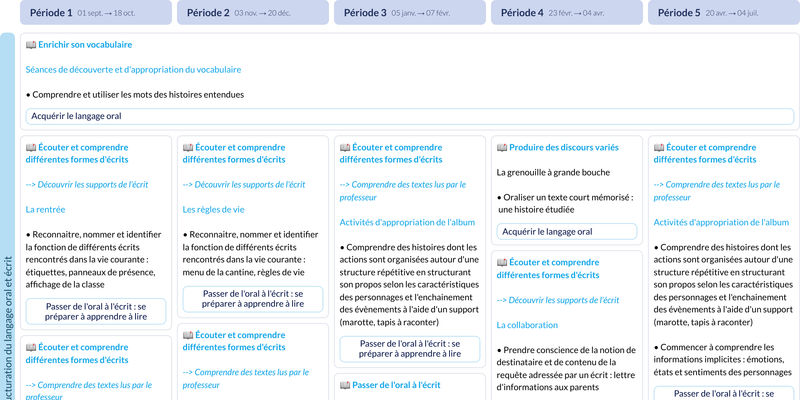Image resolution: width=800 pixels, height=400 pixels.
Task: Click the book icon beside Passer de l'oral à l'écrit title
Action: [345, 385]
